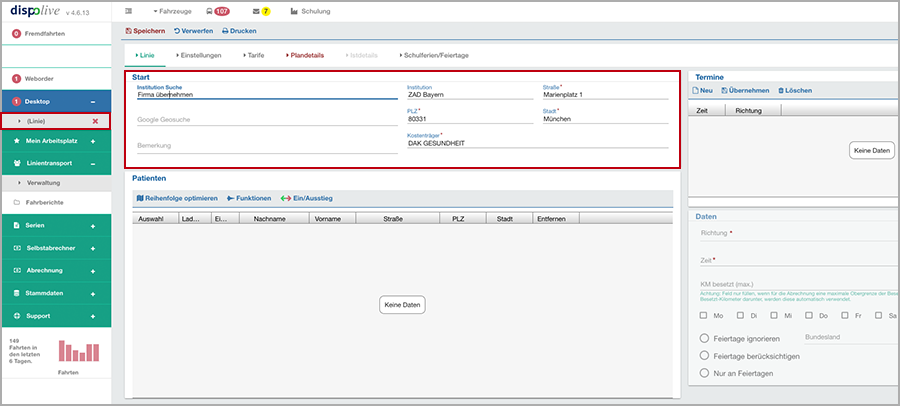Click the PLZ field 80331
This screenshot has height=406, width=900.
click(x=470, y=119)
